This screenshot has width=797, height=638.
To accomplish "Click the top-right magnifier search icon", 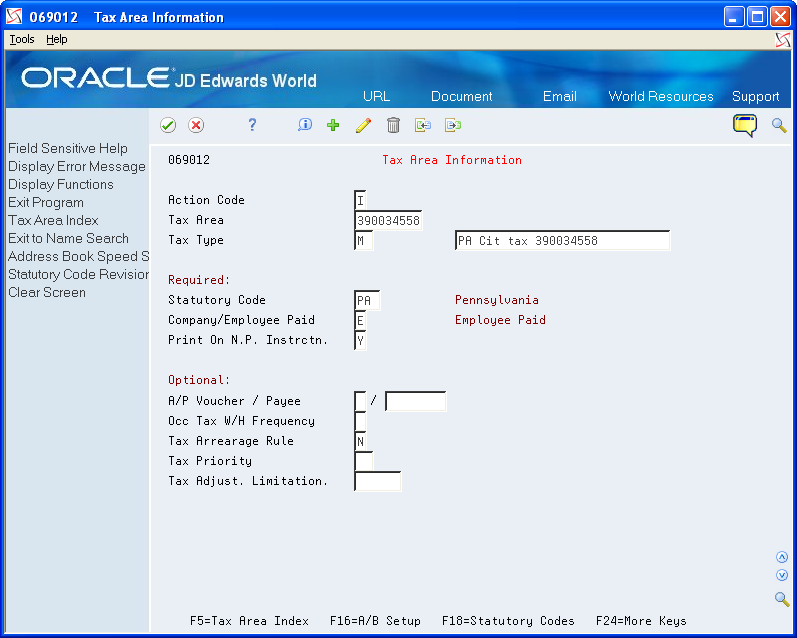I will tap(779, 125).
